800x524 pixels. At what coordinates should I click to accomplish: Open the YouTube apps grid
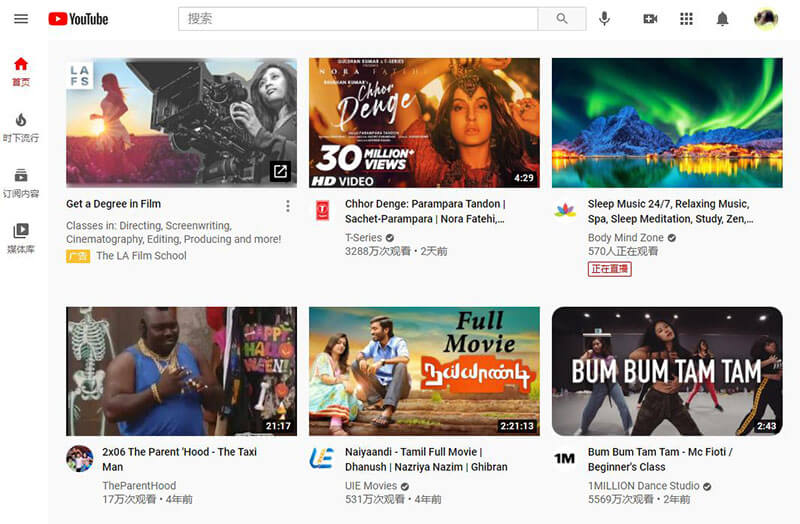tap(686, 19)
